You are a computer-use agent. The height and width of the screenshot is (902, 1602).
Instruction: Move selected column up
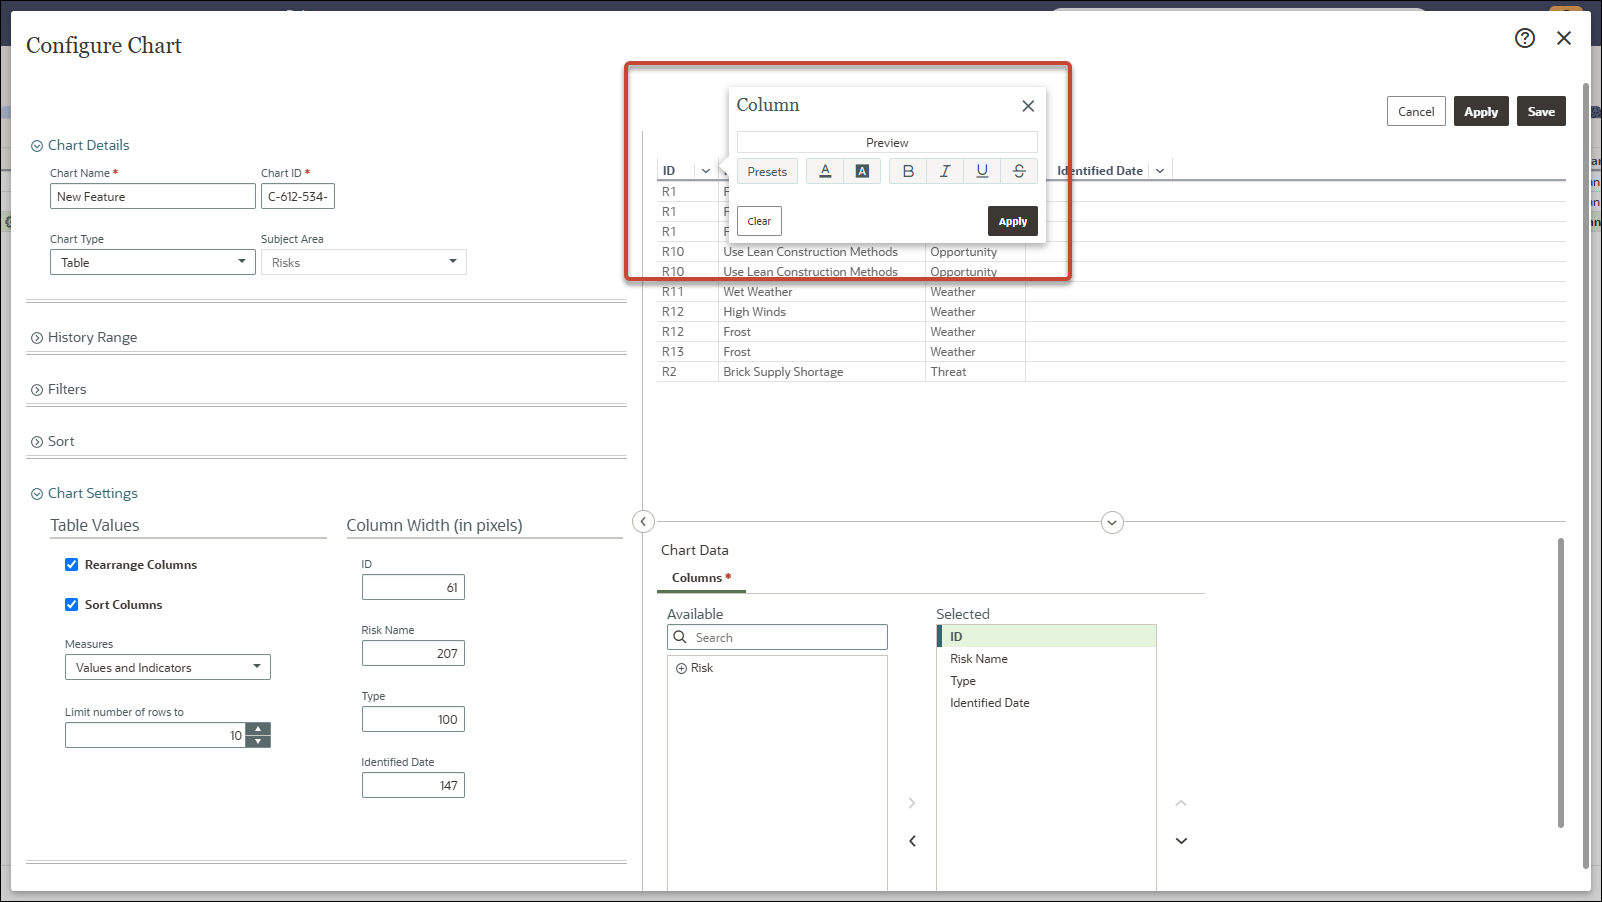pyautogui.click(x=1181, y=803)
